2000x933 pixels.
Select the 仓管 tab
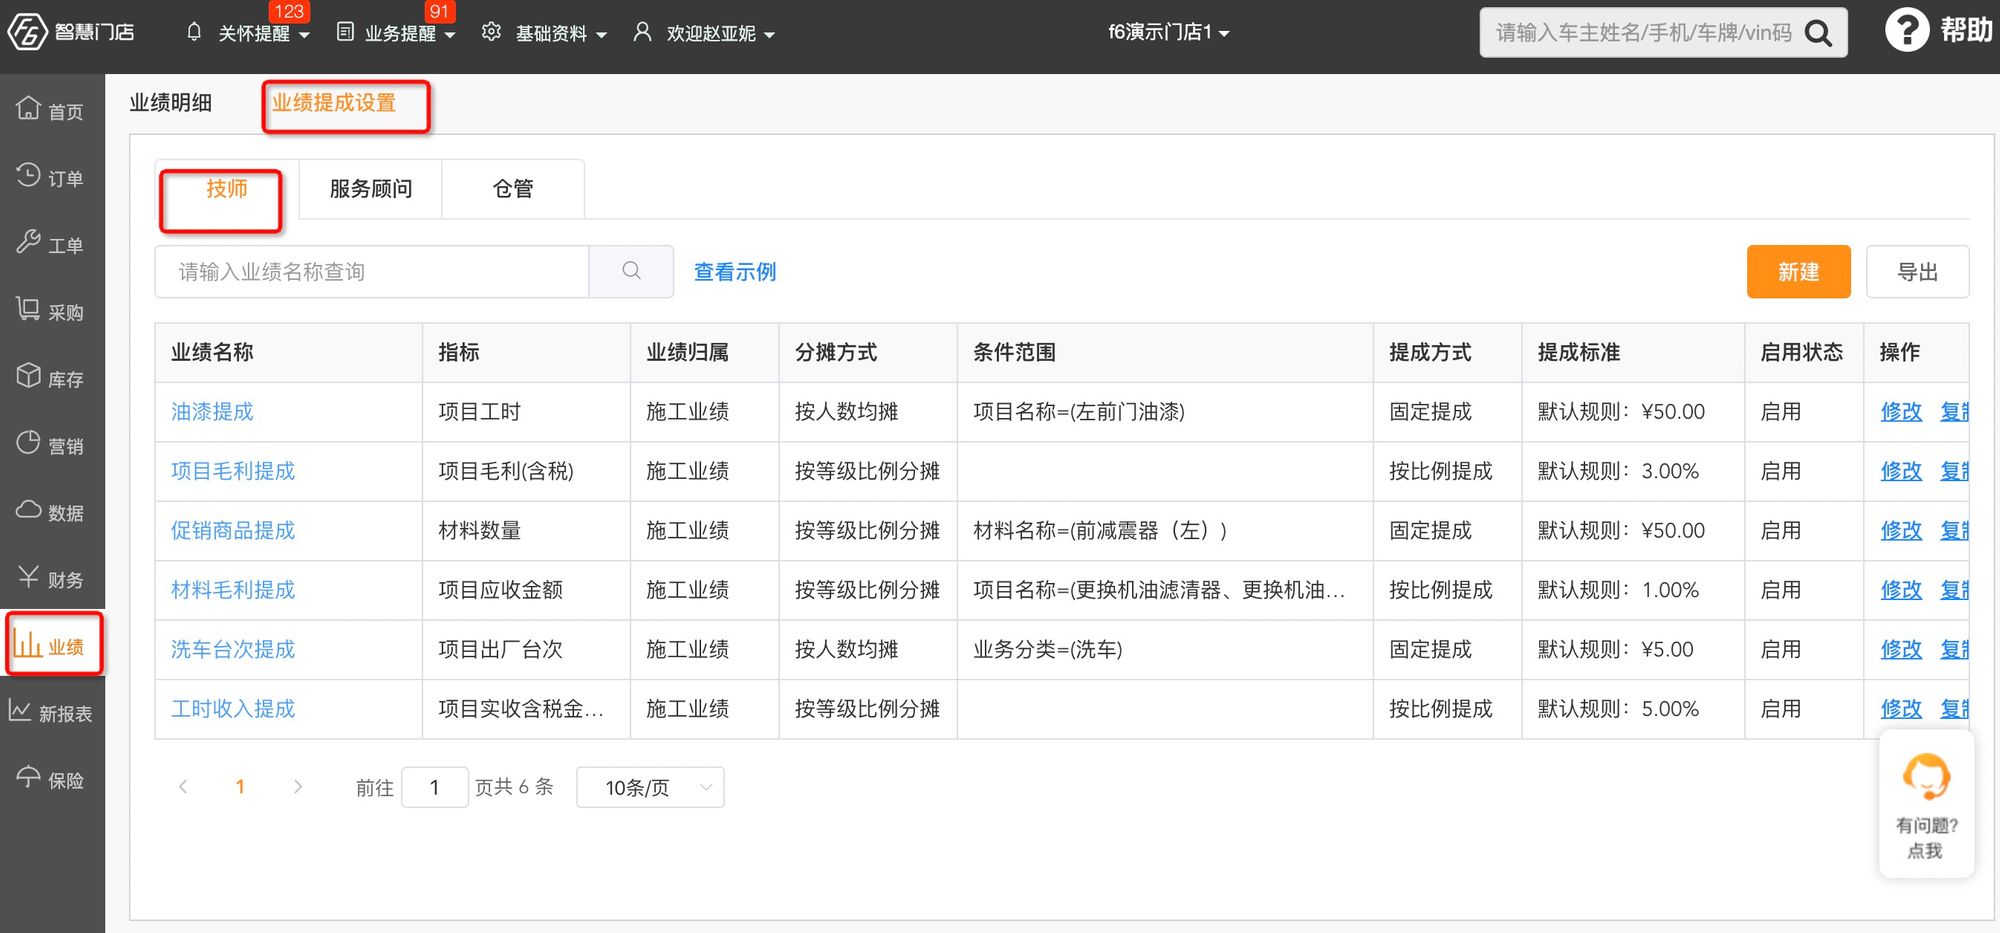point(513,188)
